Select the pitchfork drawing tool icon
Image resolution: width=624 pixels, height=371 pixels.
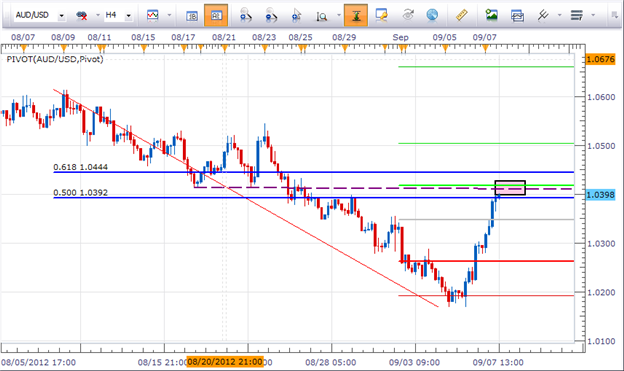542,15
